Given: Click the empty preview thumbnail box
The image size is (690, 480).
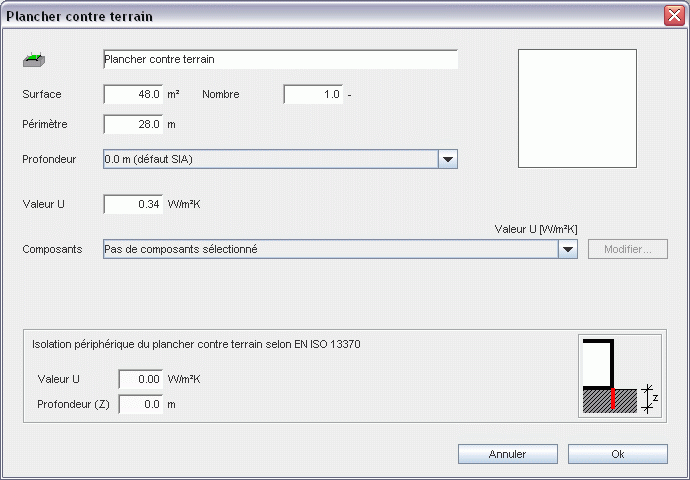Looking at the screenshot, I should pos(576,108).
